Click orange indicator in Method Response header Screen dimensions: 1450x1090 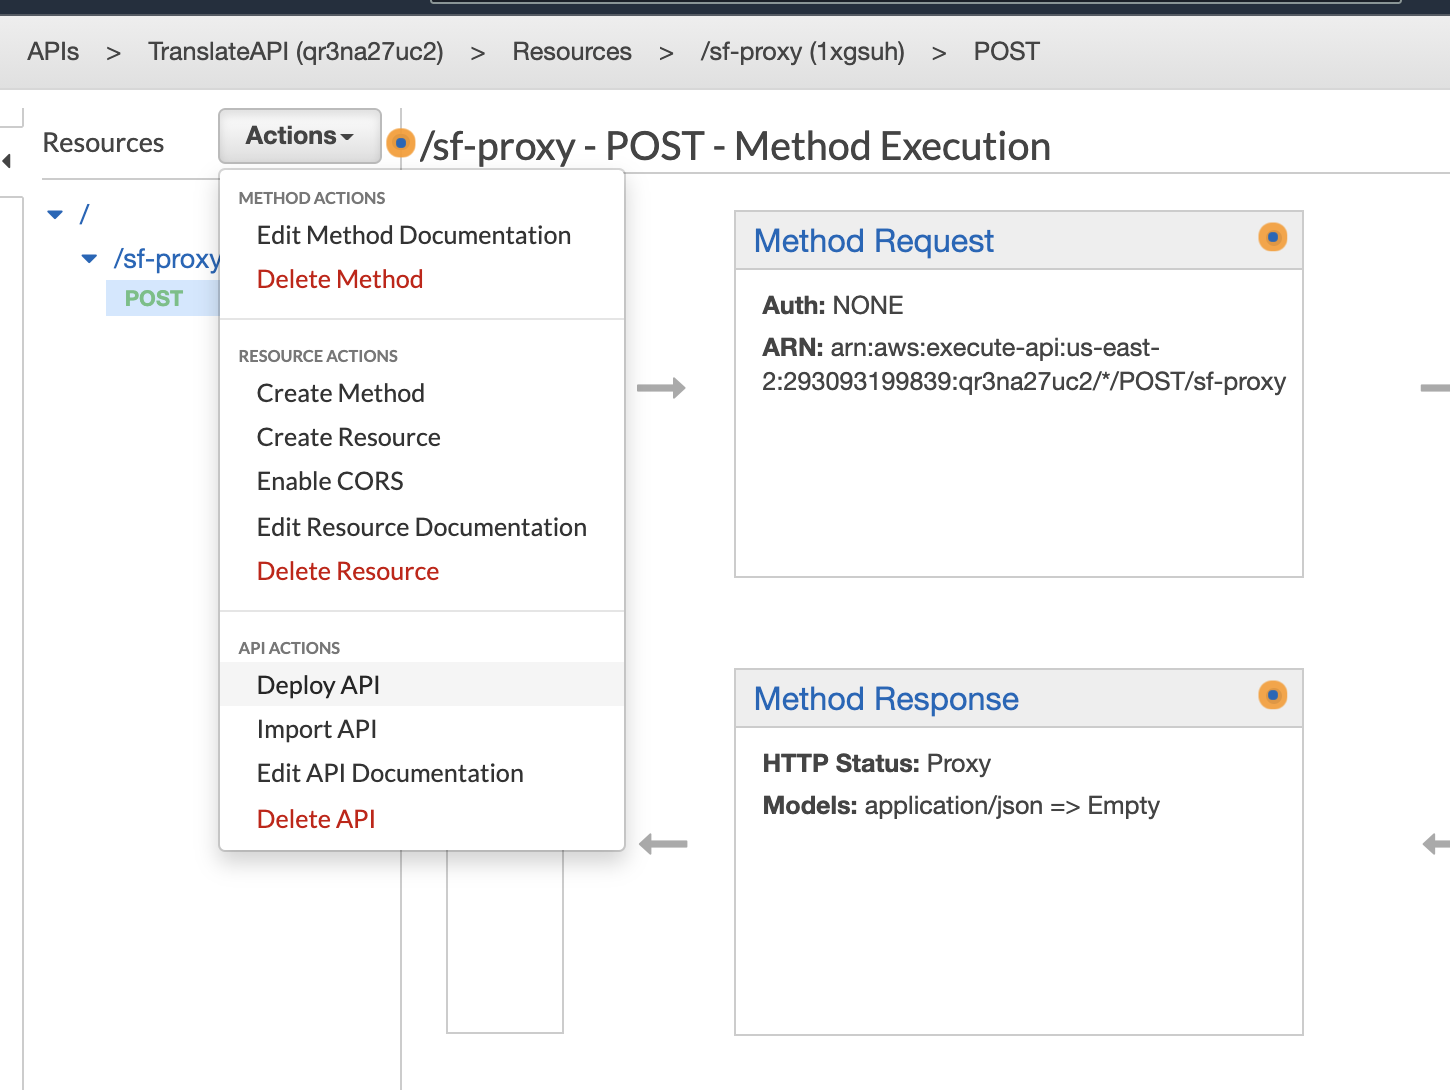click(x=1272, y=695)
